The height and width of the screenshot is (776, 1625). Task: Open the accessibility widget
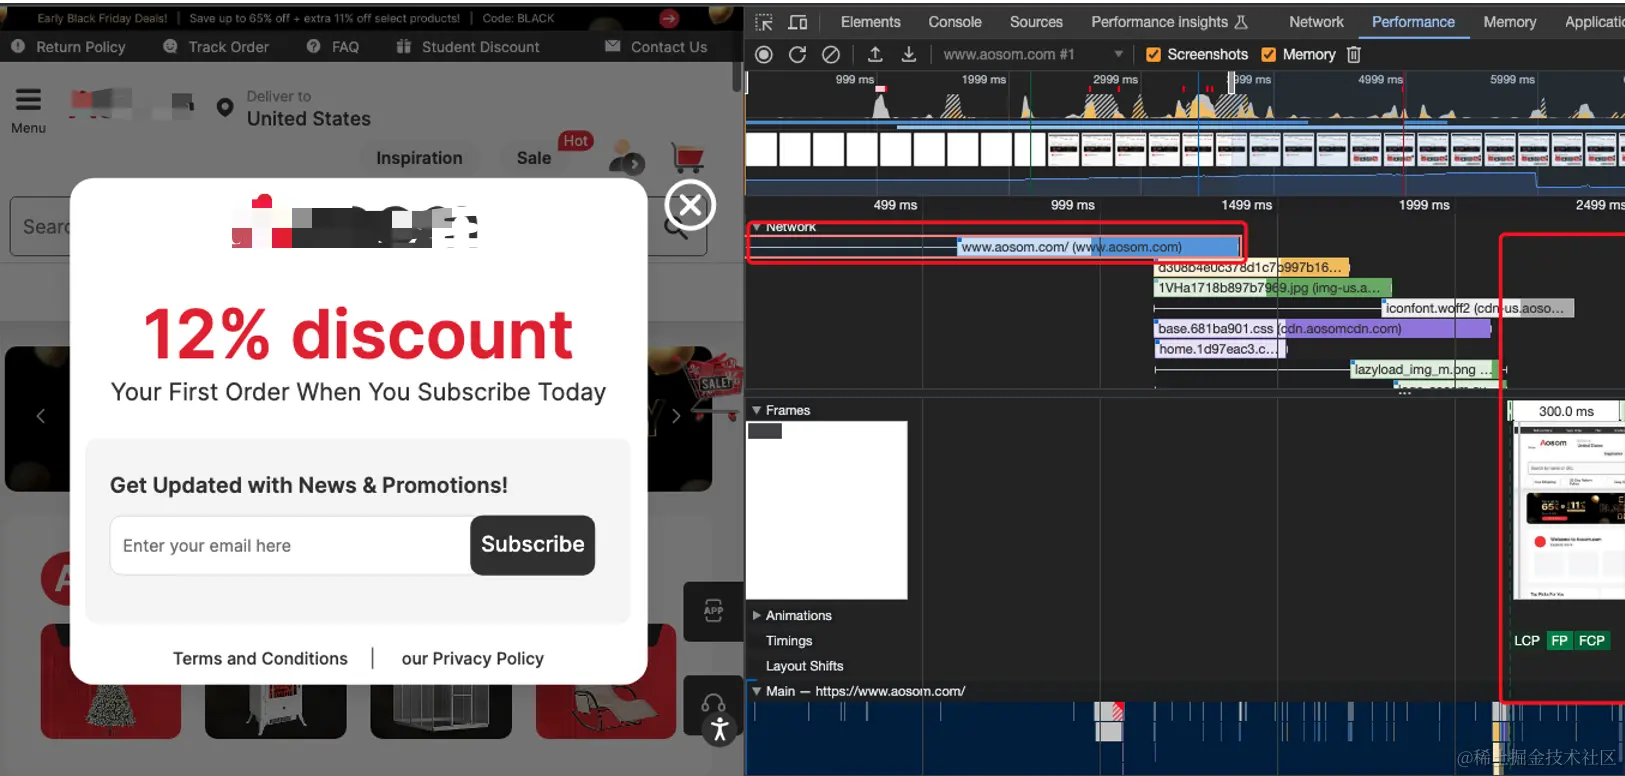719,730
